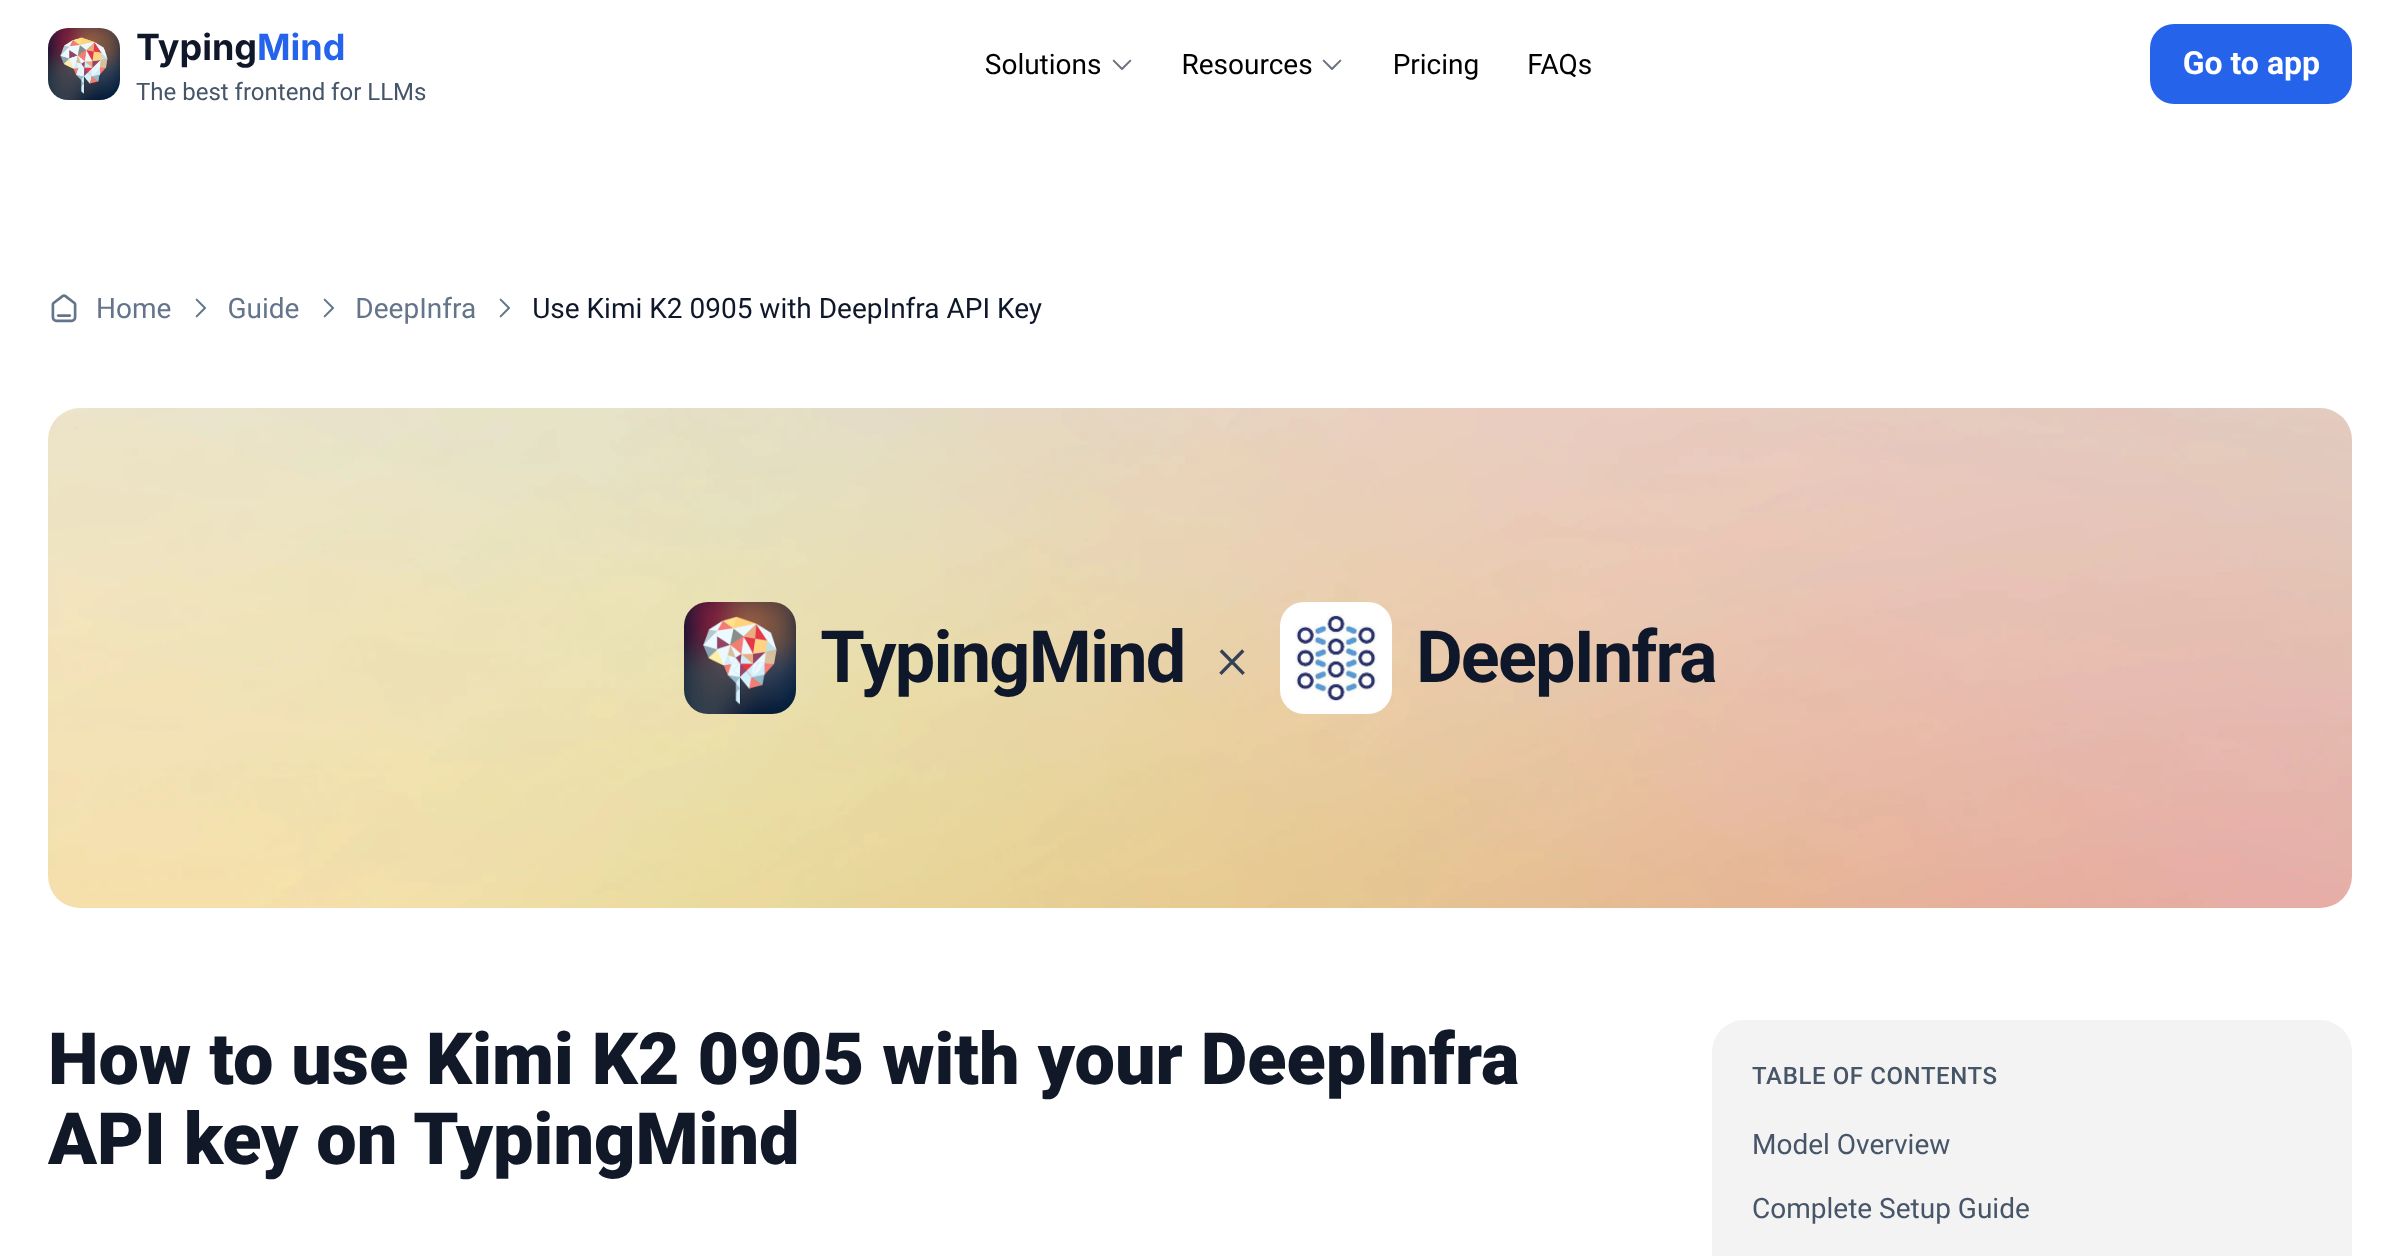This screenshot has height=1256, width=2400.
Task: Go to Home via breadcrumb link
Action: point(133,309)
